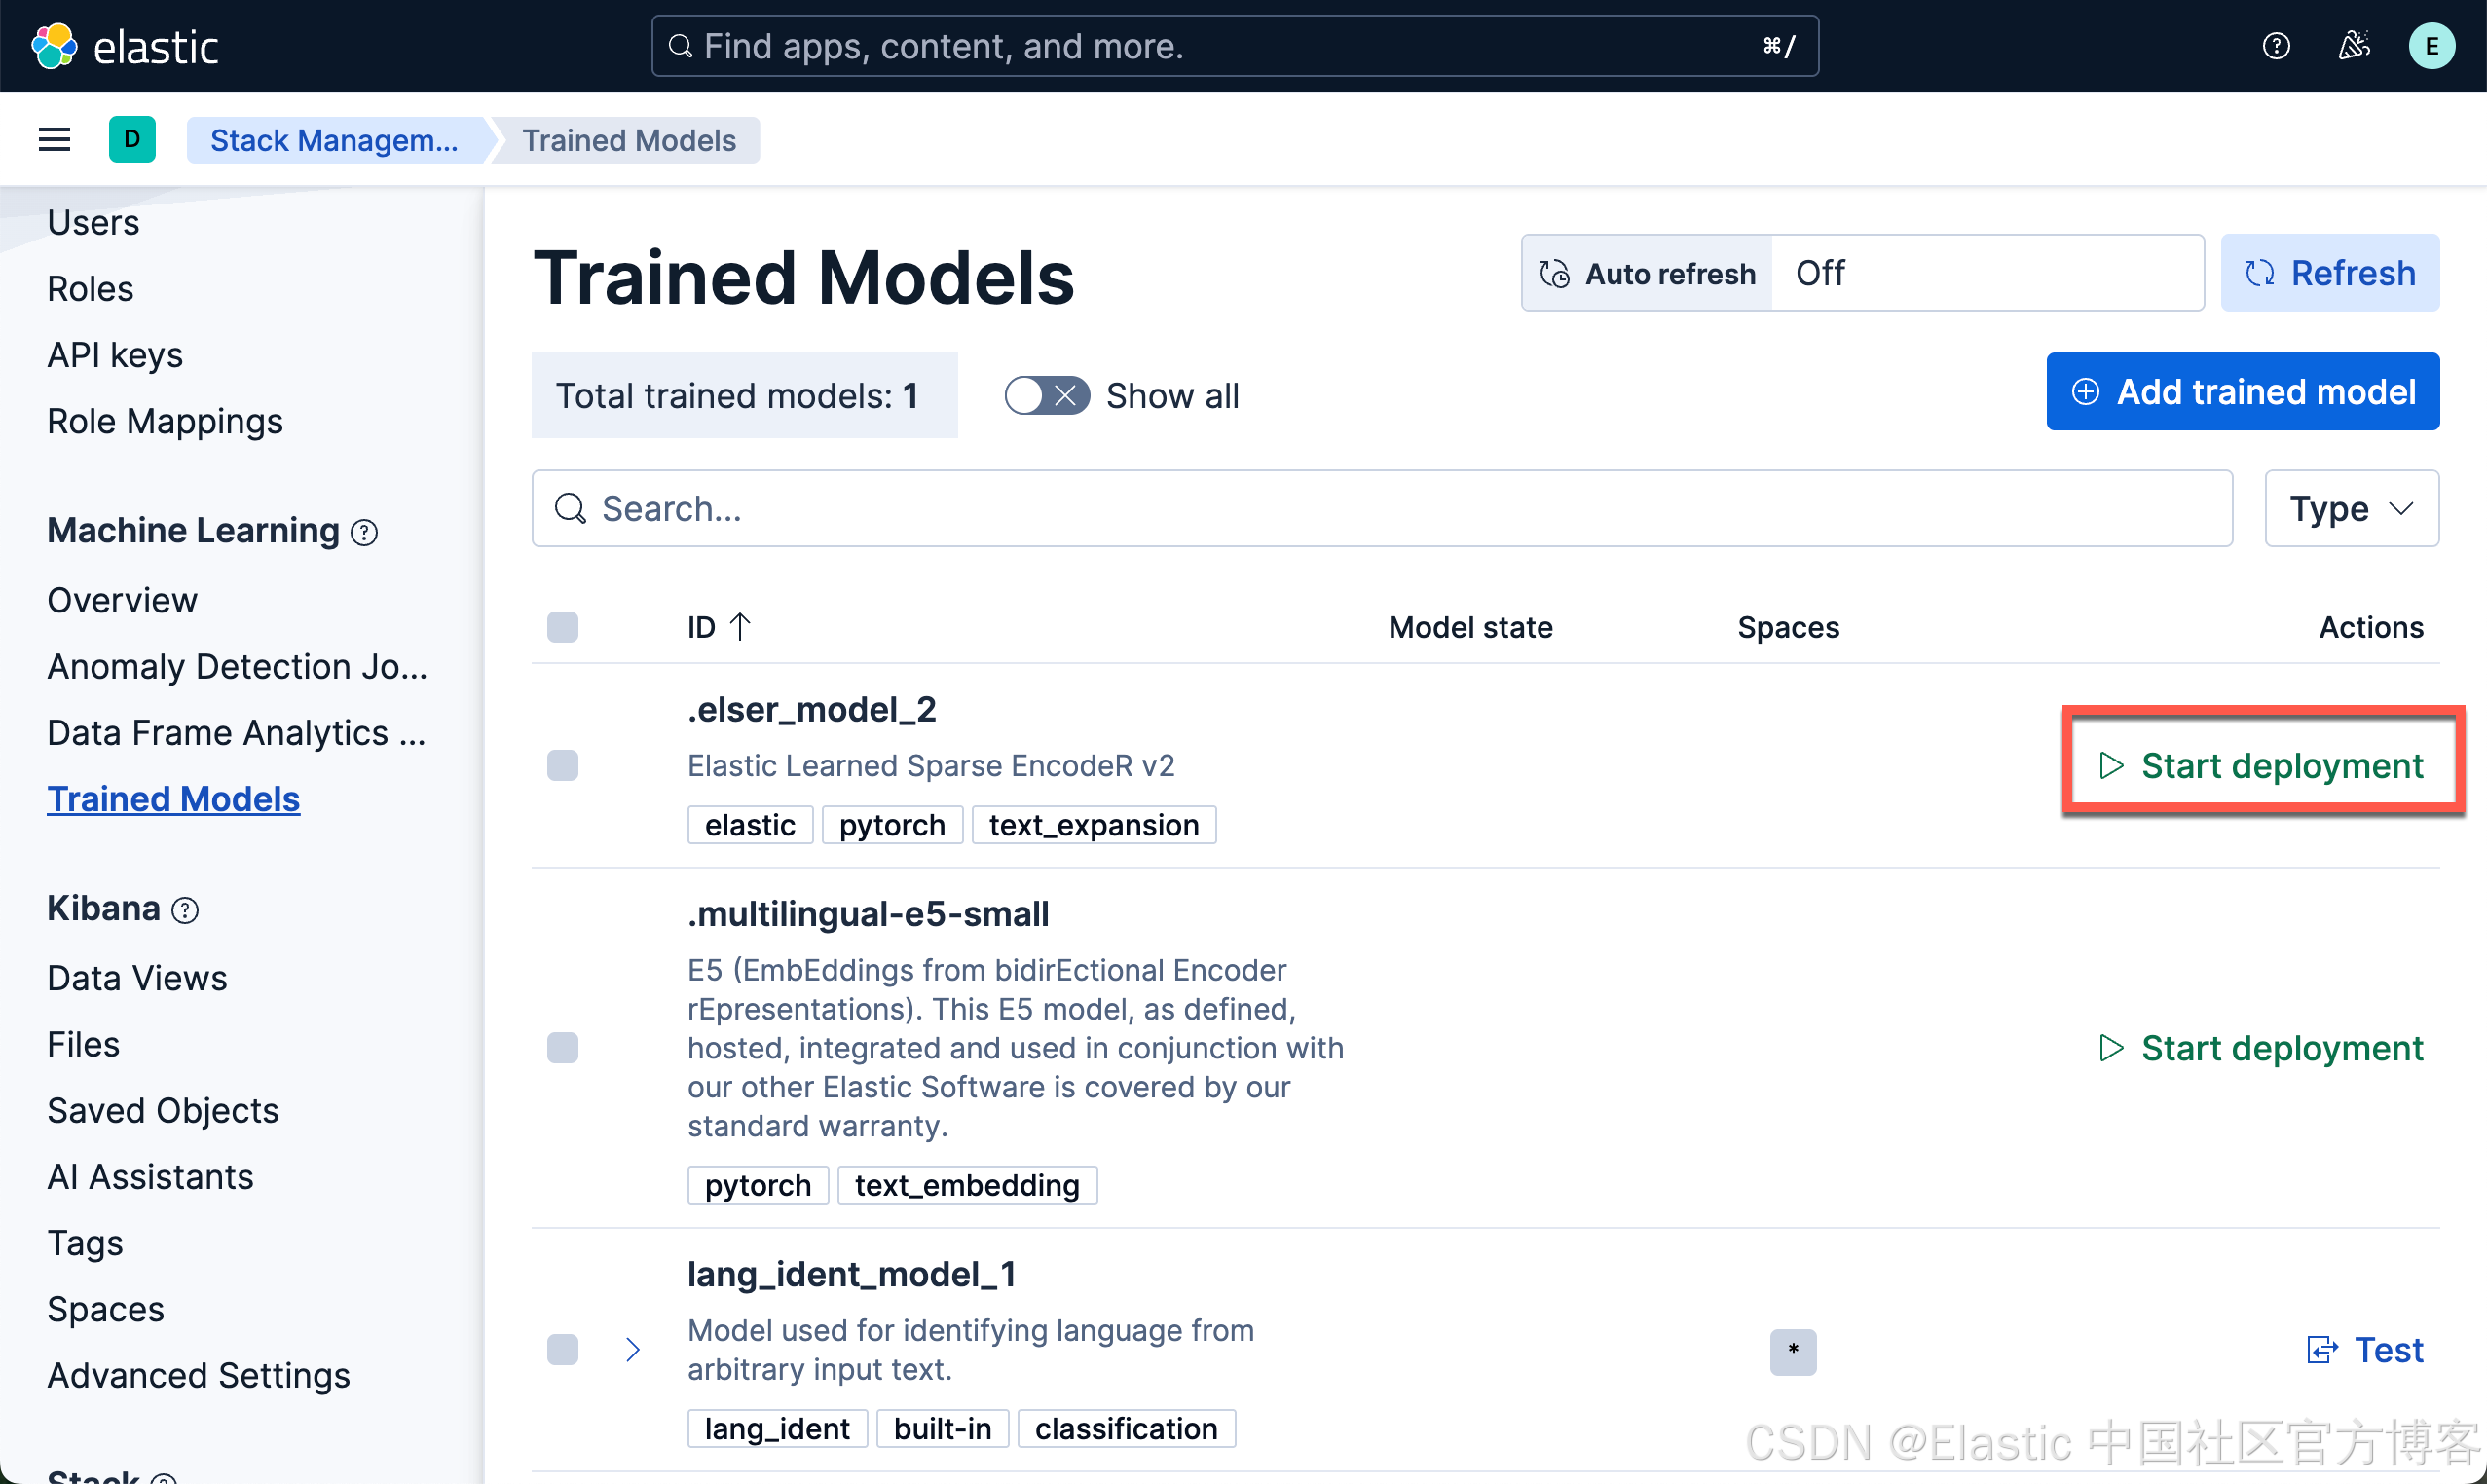Go to Anomaly Detection Jobs
Viewport: 2487px width, 1484px height.
(x=237, y=667)
